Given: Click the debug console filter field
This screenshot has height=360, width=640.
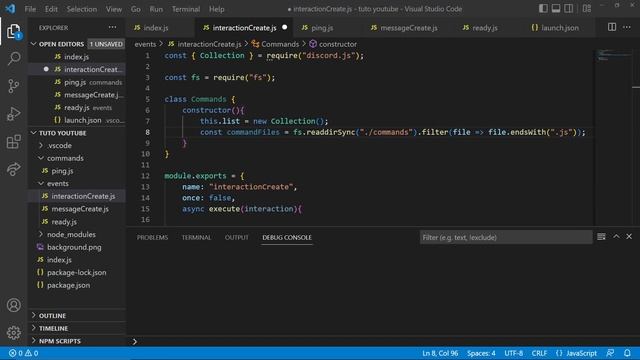Looking at the screenshot, I should coord(506,237).
